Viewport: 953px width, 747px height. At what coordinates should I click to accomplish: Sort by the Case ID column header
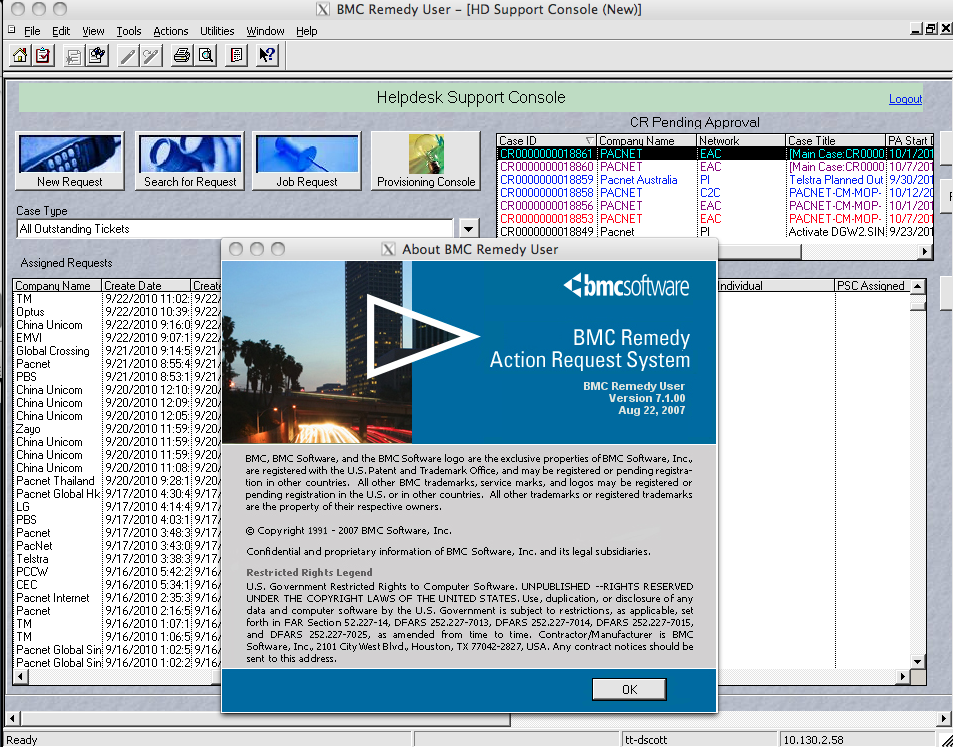click(x=540, y=141)
